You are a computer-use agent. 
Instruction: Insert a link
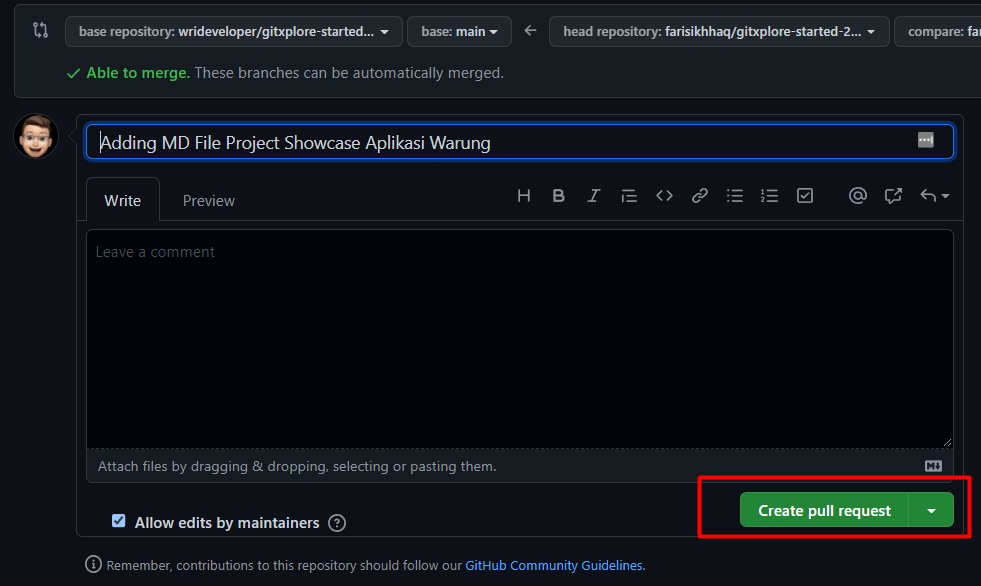[x=699, y=196]
